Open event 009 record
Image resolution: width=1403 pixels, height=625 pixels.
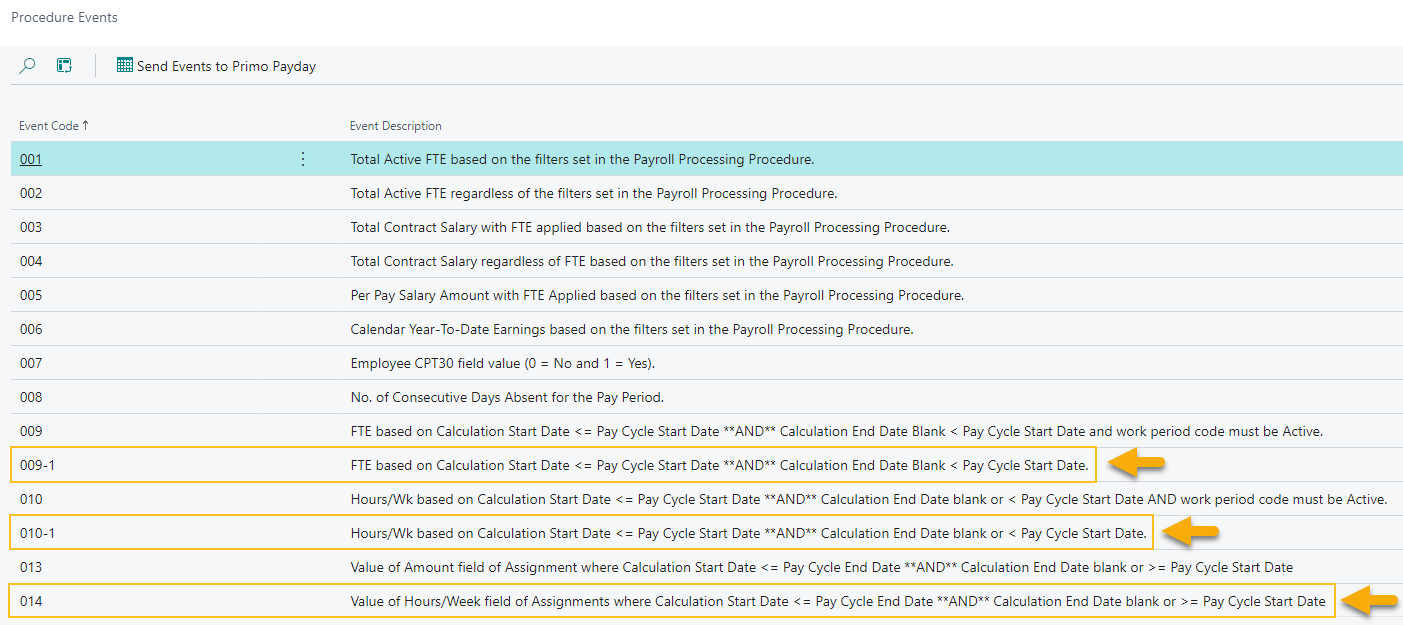(30, 431)
